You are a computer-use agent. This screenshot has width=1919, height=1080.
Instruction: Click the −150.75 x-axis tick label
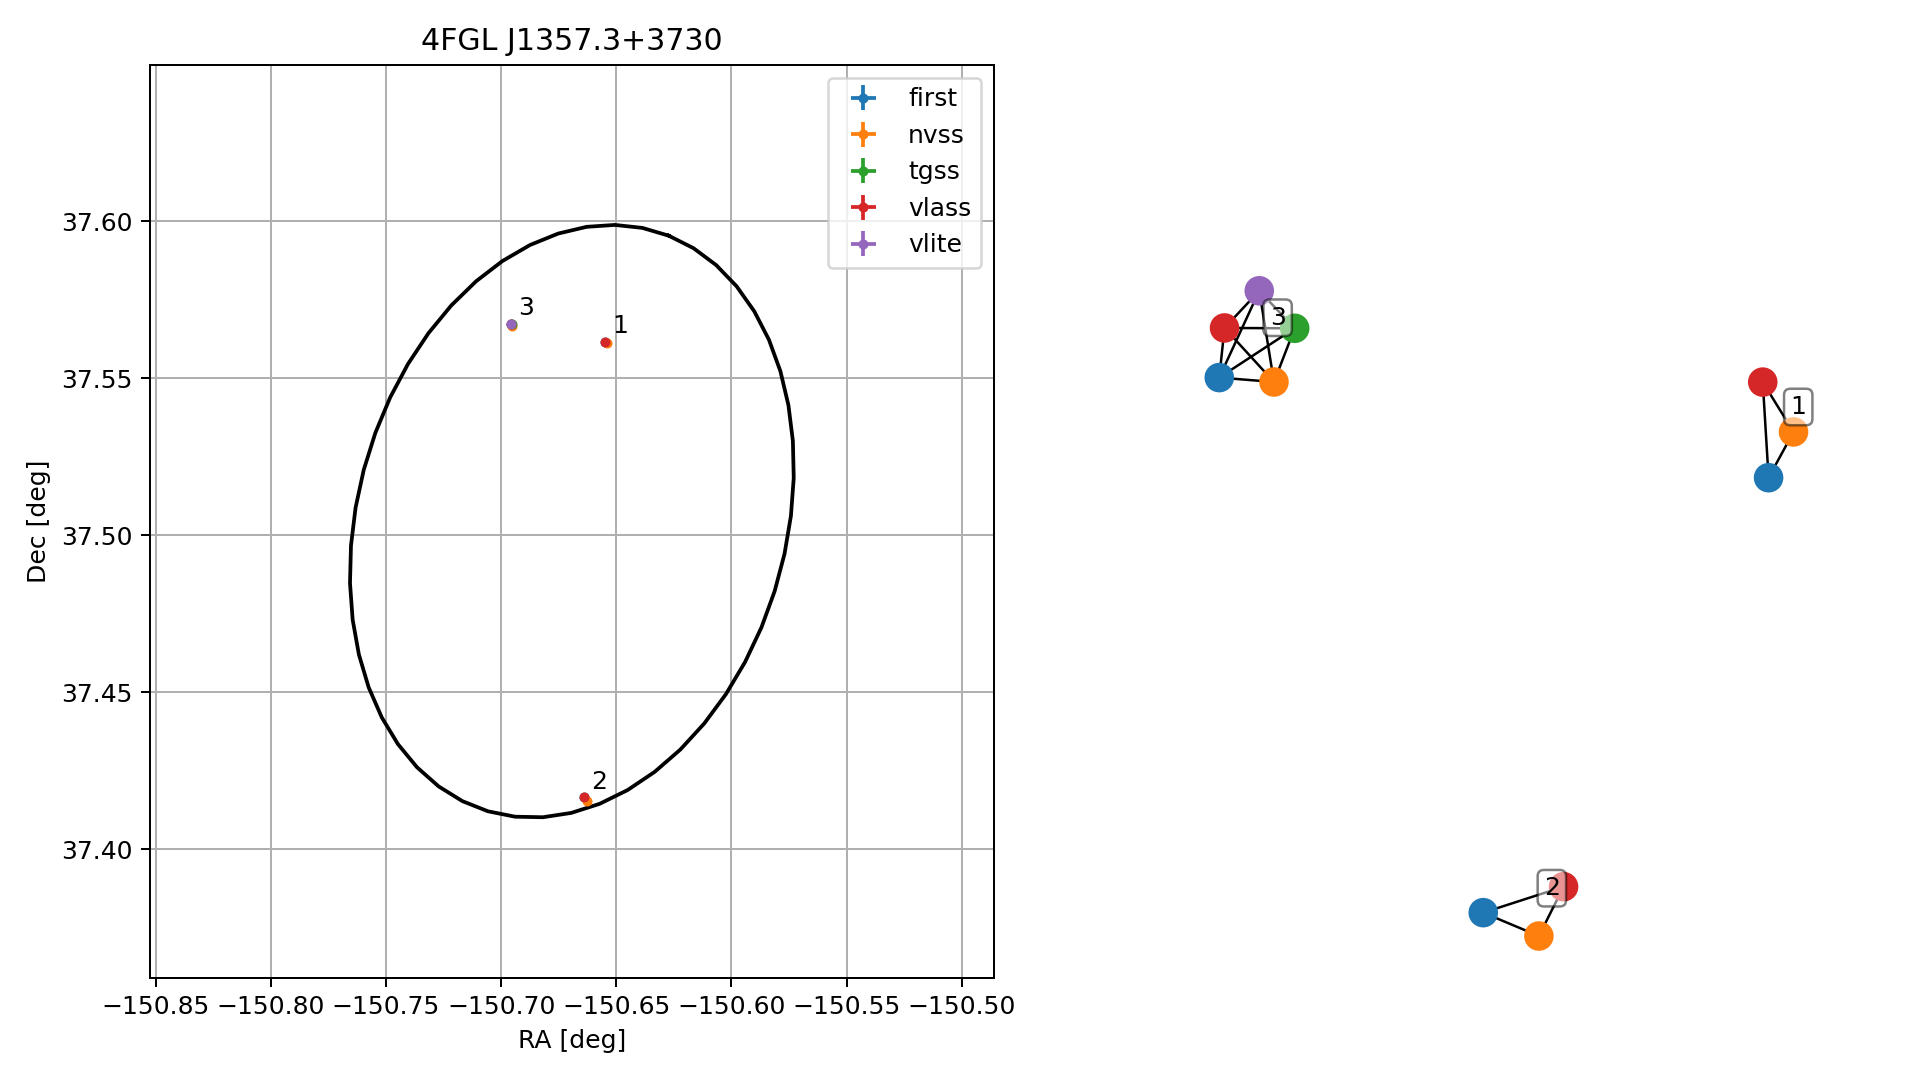386,1006
